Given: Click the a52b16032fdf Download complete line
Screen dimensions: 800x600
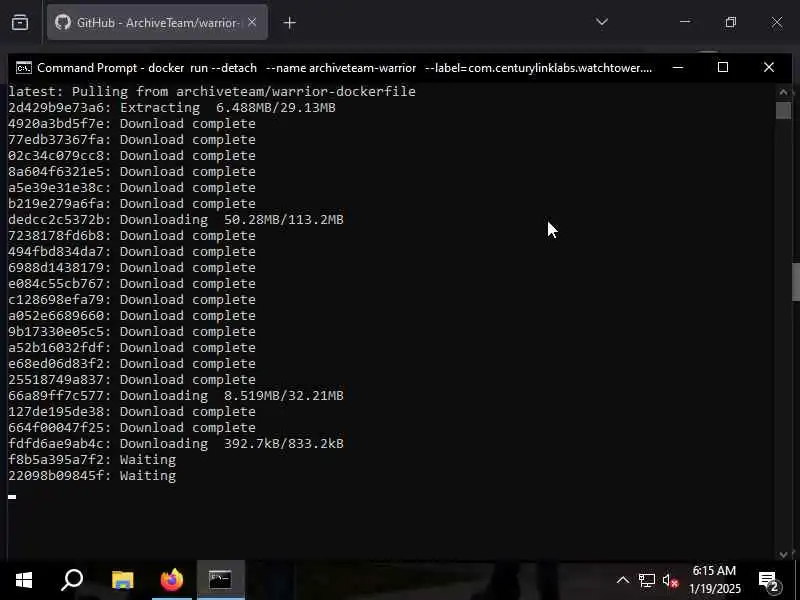Looking at the screenshot, I should click(132, 347).
